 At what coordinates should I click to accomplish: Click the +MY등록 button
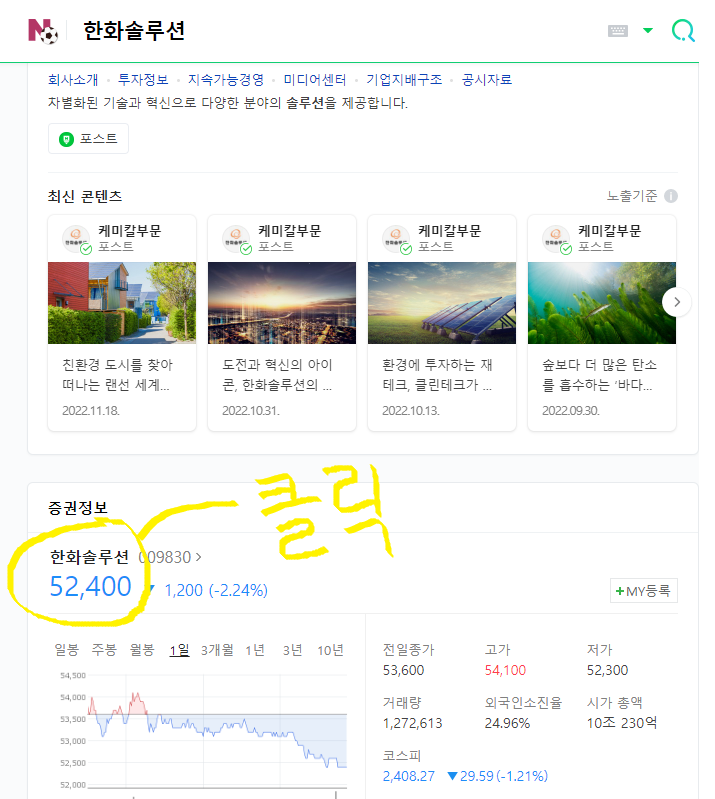click(644, 591)
